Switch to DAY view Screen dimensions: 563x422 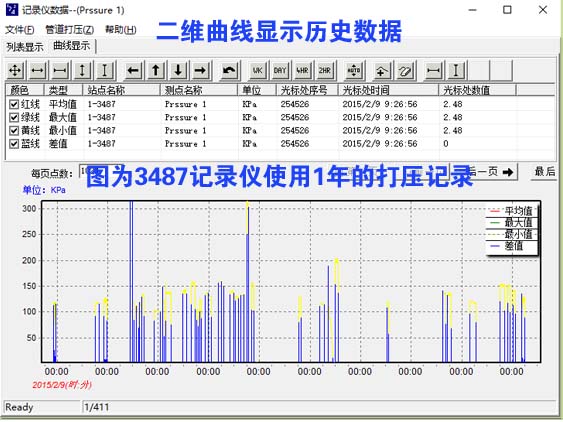[x=280, y=70]
